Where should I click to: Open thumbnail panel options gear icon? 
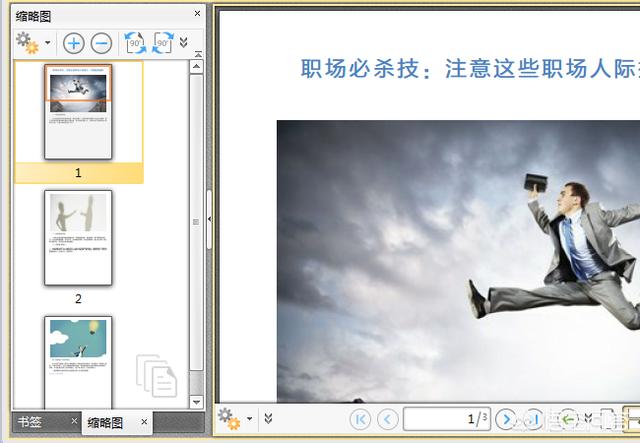click(x=27, y=42)
